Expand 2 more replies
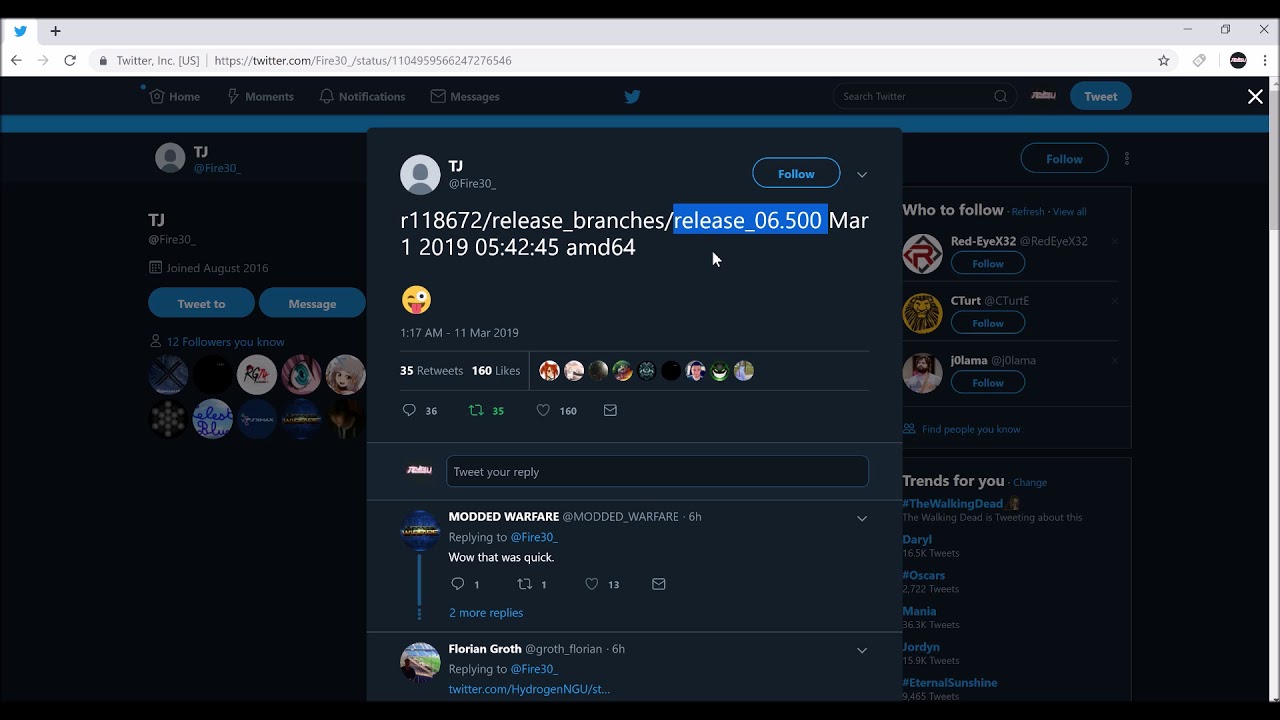This screenshot has height=720, width=1280. (x=486, y=613)
